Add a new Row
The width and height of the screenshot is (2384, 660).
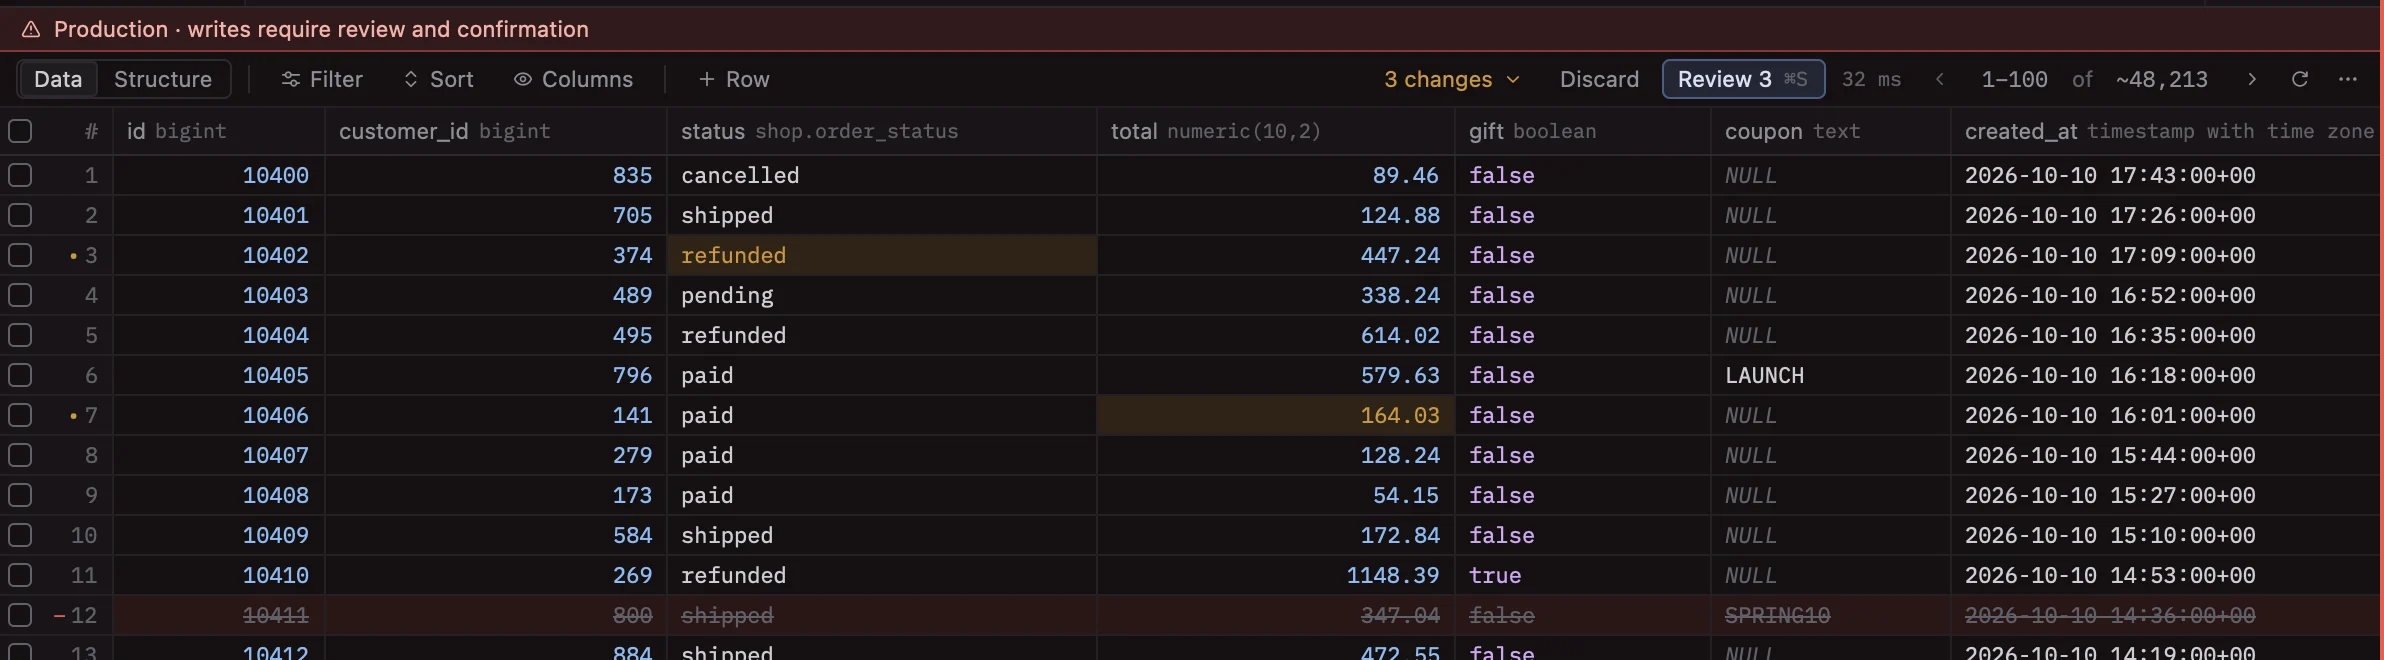point(734,79)
